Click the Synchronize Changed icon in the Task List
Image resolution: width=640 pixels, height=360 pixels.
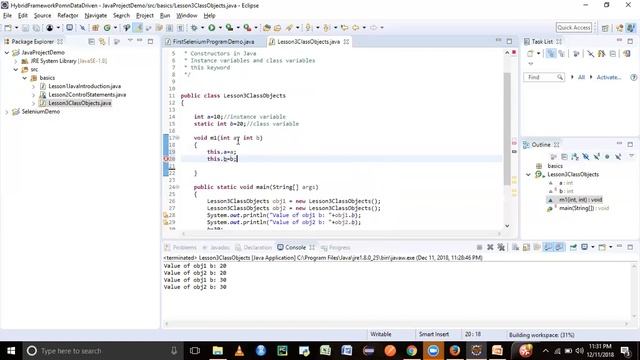(x=627, y=53)
